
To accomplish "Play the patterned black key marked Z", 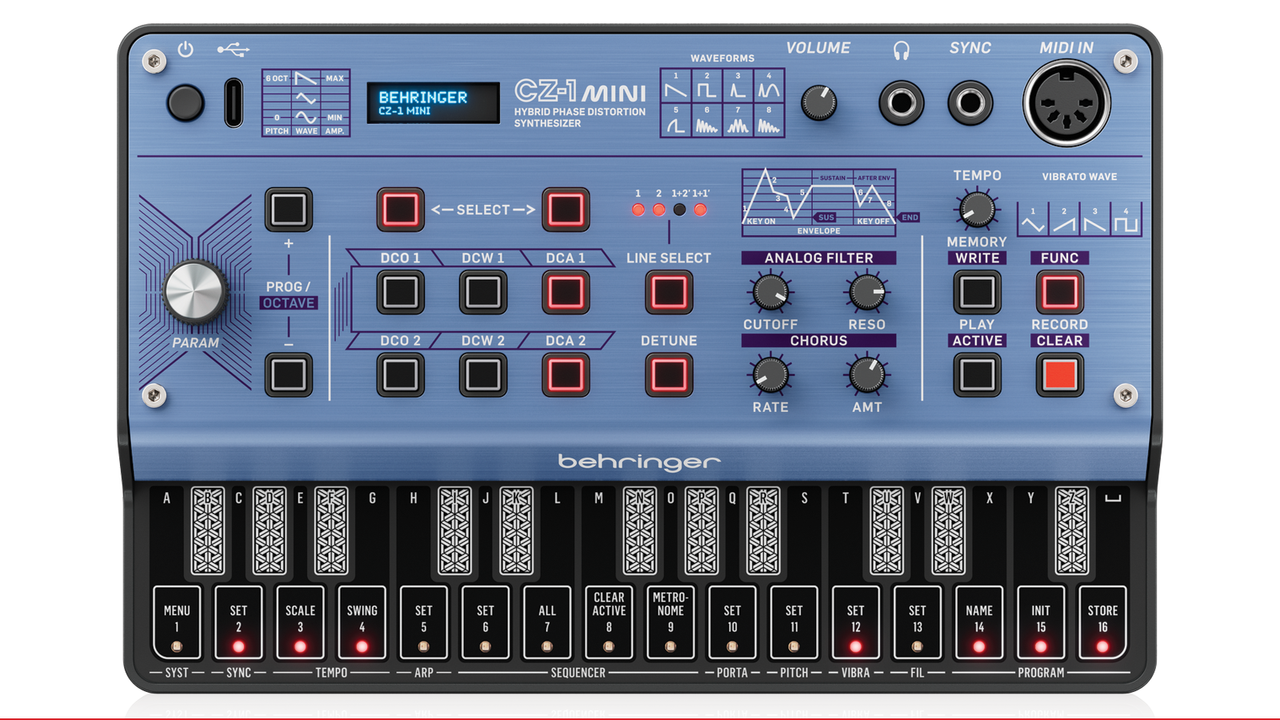I will [1072, 531].
